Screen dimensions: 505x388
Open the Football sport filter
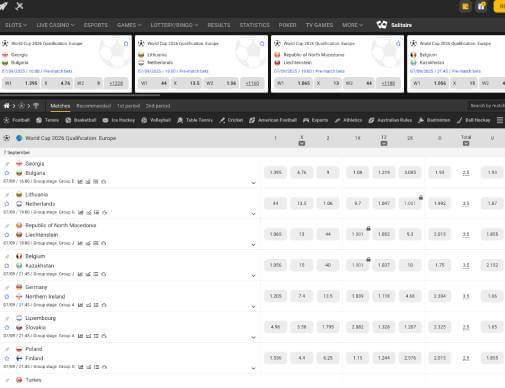[16, 120]
